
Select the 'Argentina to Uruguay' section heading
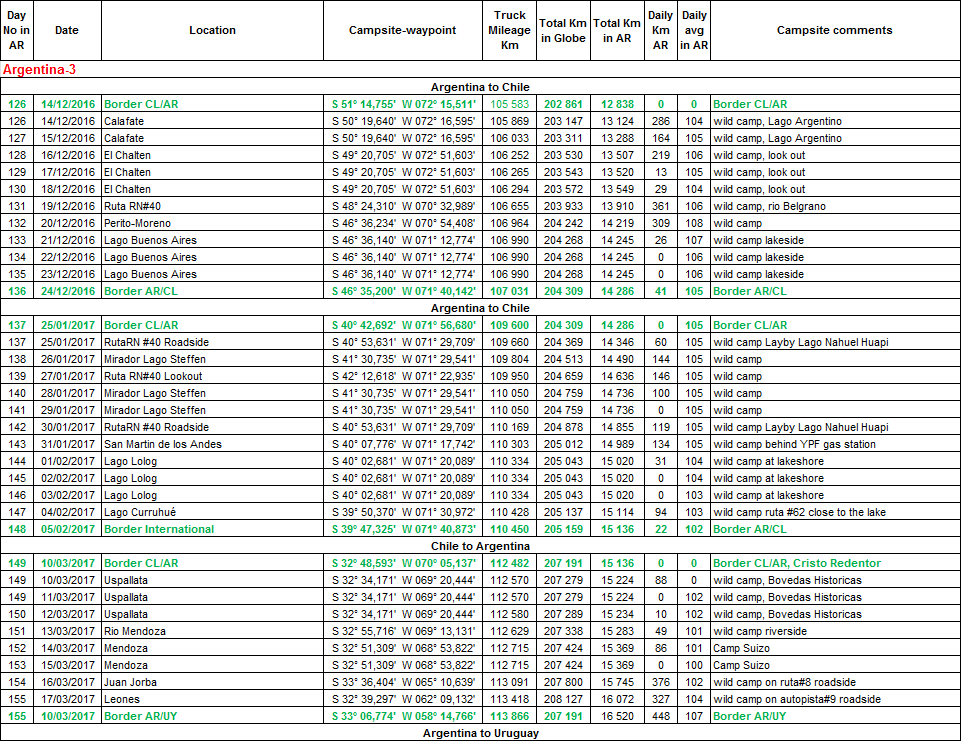click(x=480, y=733)
